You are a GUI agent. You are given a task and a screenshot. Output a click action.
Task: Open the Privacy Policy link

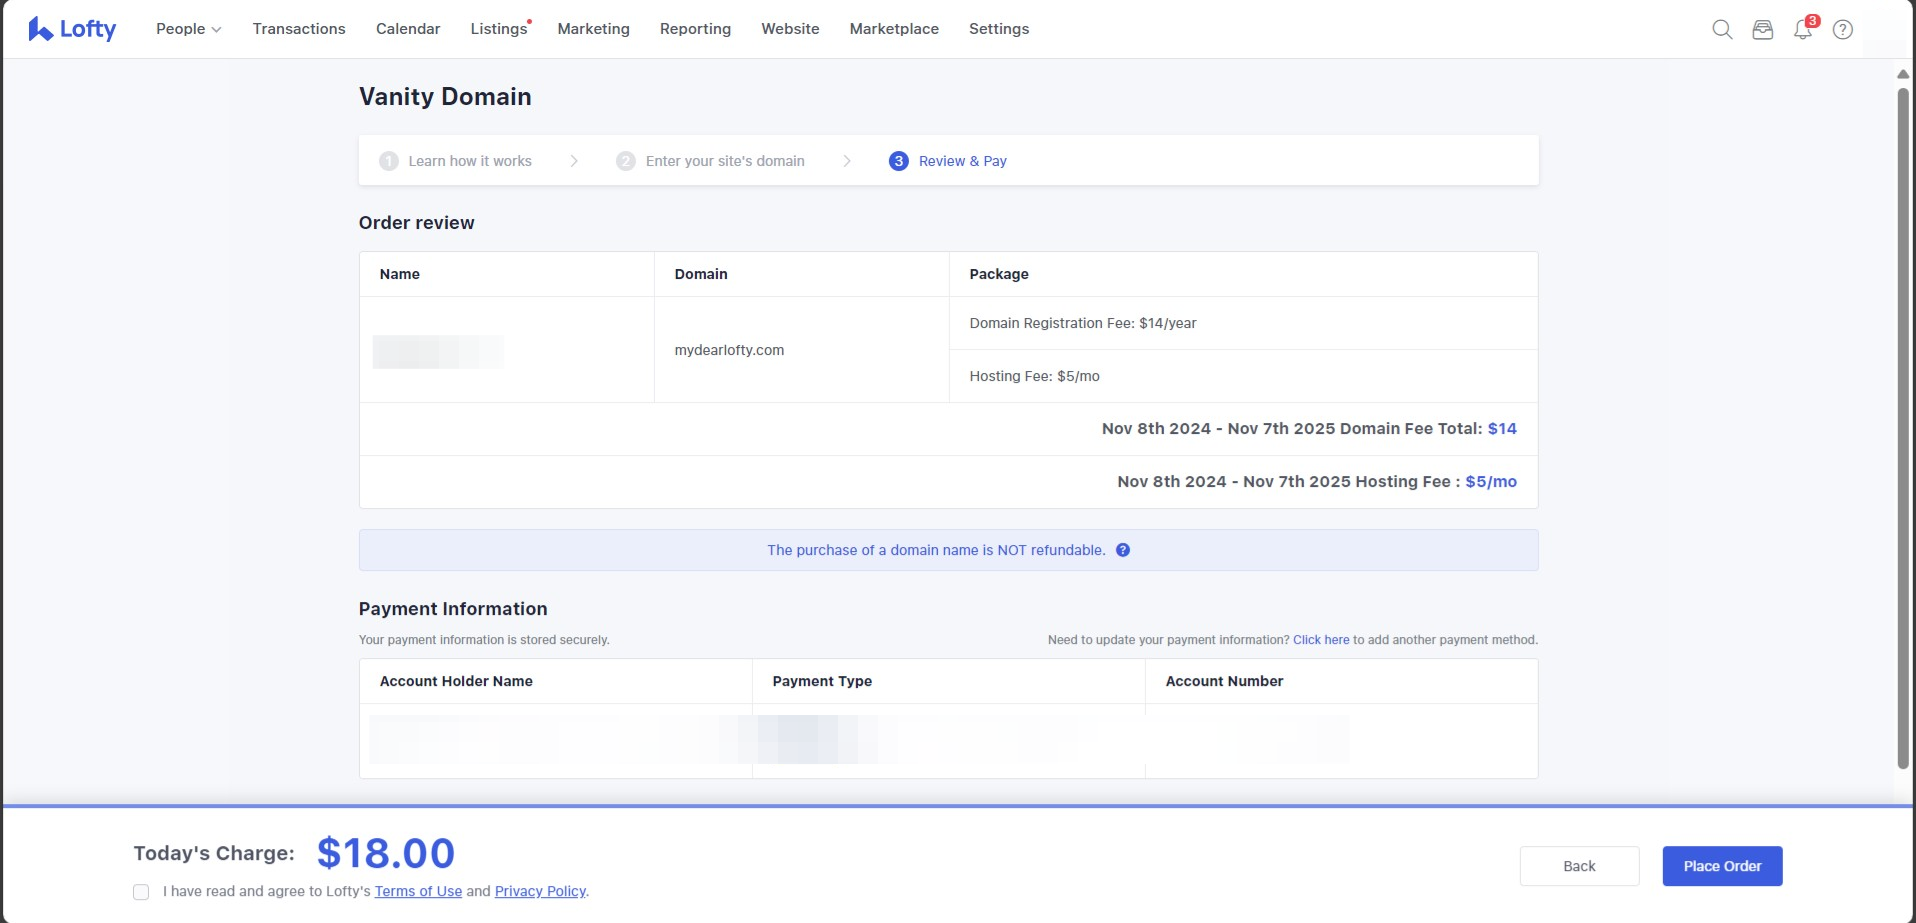click(540, 891)
